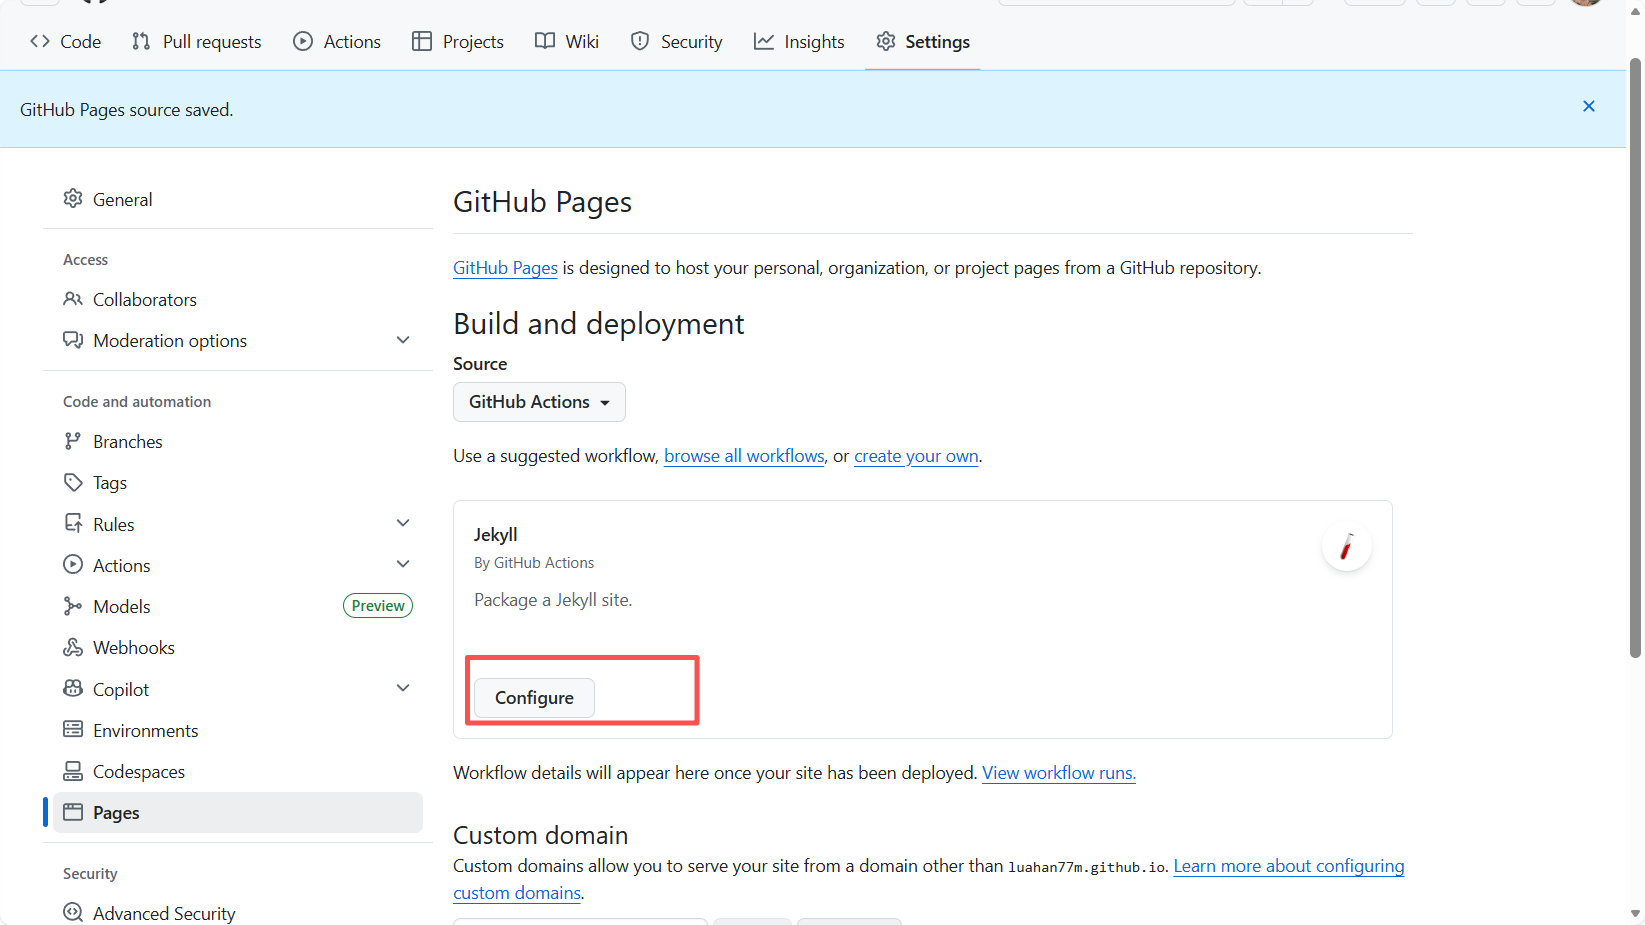The height and width of the screenshot is (925, 1645).
Task: Open Advanced Security settings
Action: pyautogui.click(x=164, y=913)
